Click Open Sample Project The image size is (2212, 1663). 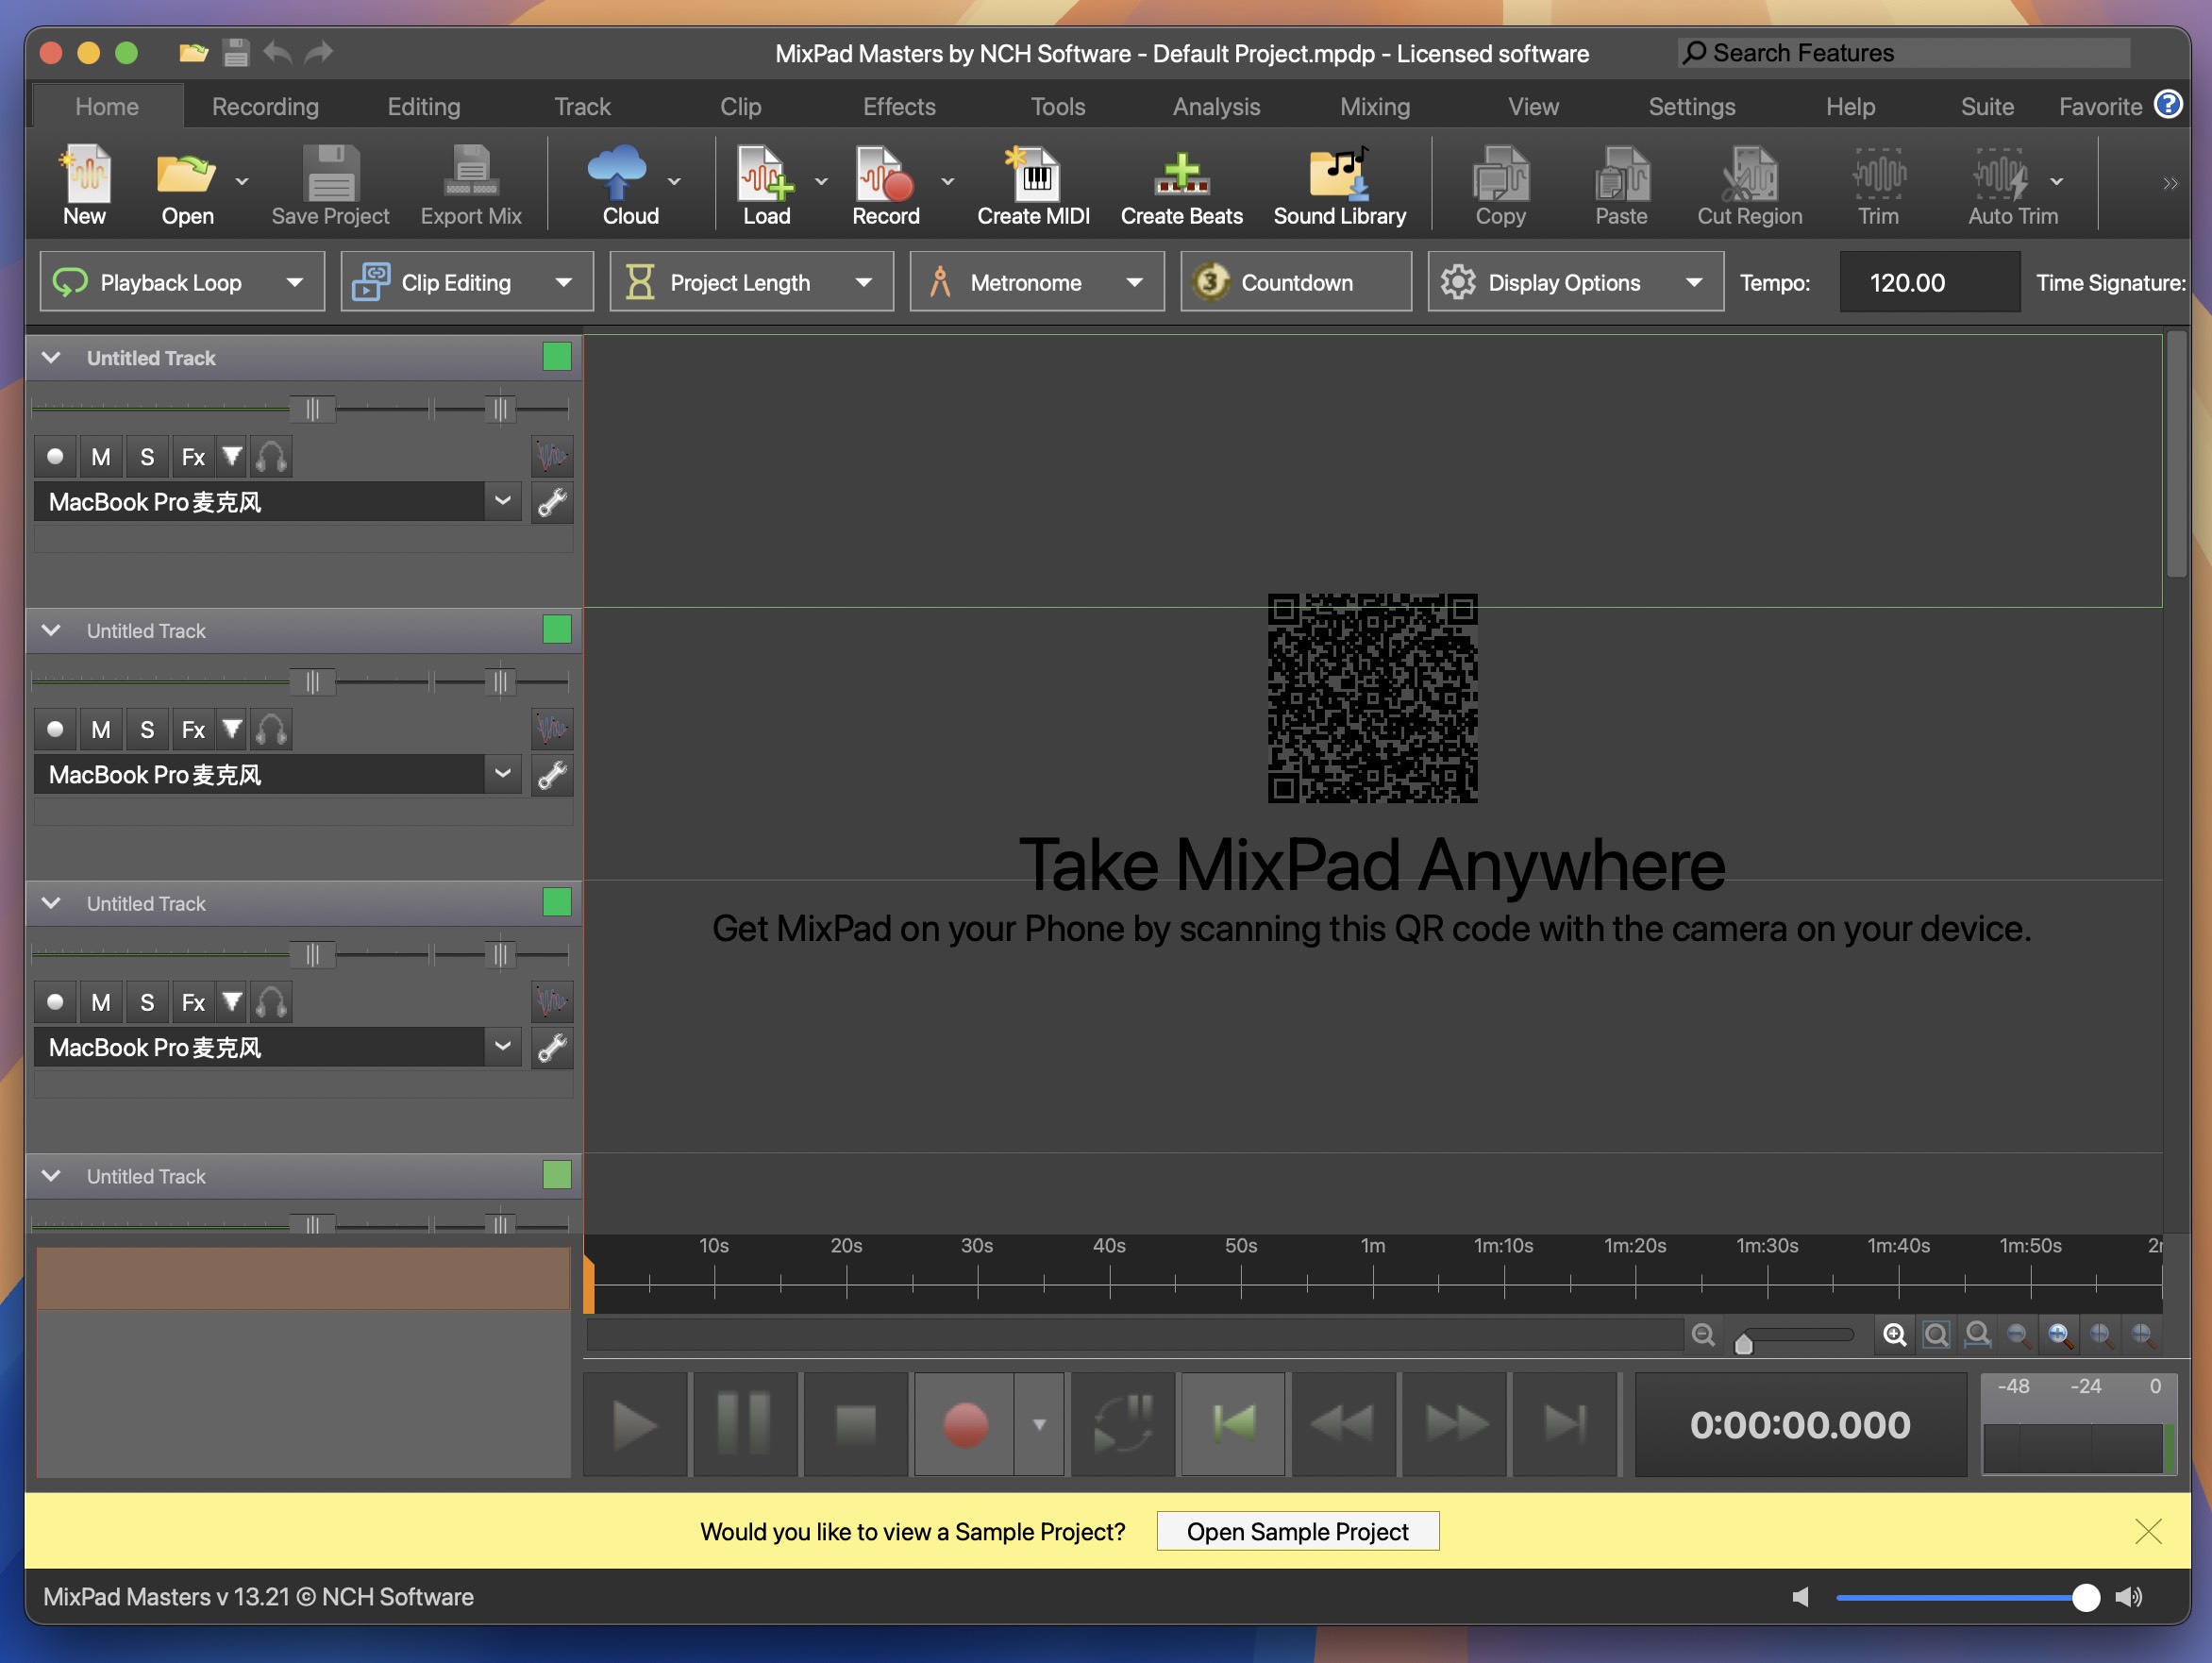(1296, 1531)
